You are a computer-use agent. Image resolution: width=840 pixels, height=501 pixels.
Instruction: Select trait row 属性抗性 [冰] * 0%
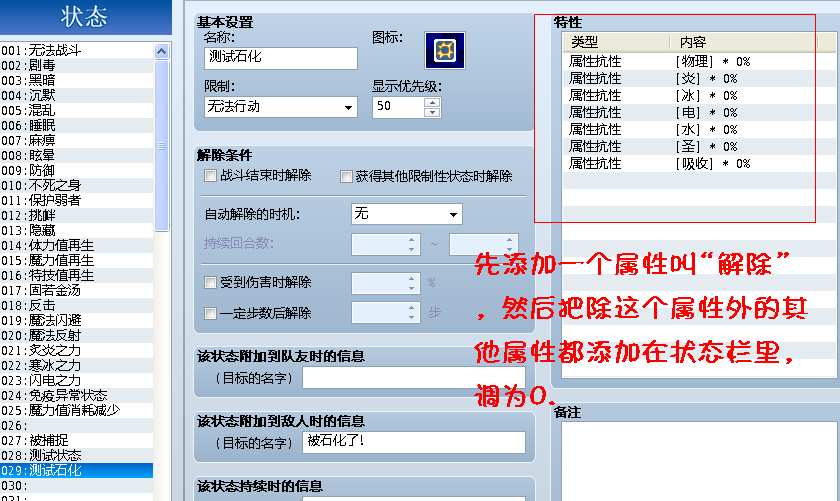tap(699, 96)
